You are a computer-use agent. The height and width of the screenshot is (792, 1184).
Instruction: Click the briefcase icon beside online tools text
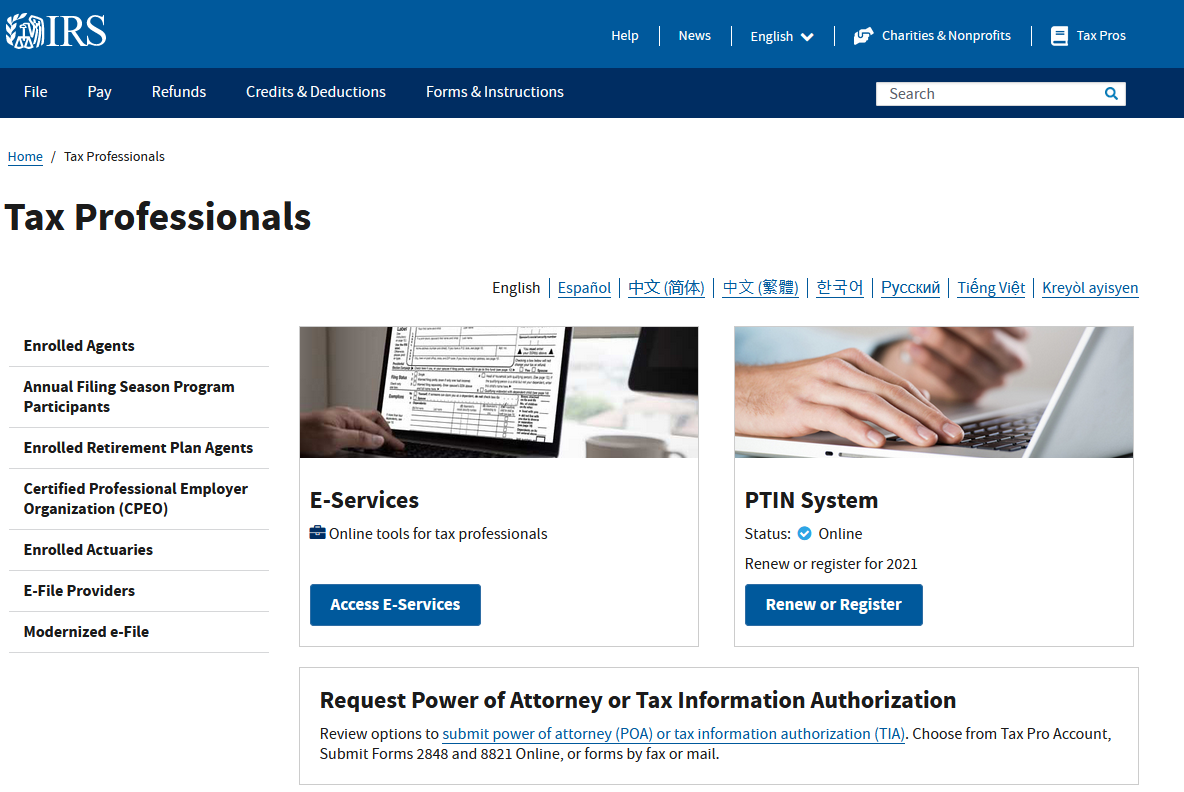point(319,533)
